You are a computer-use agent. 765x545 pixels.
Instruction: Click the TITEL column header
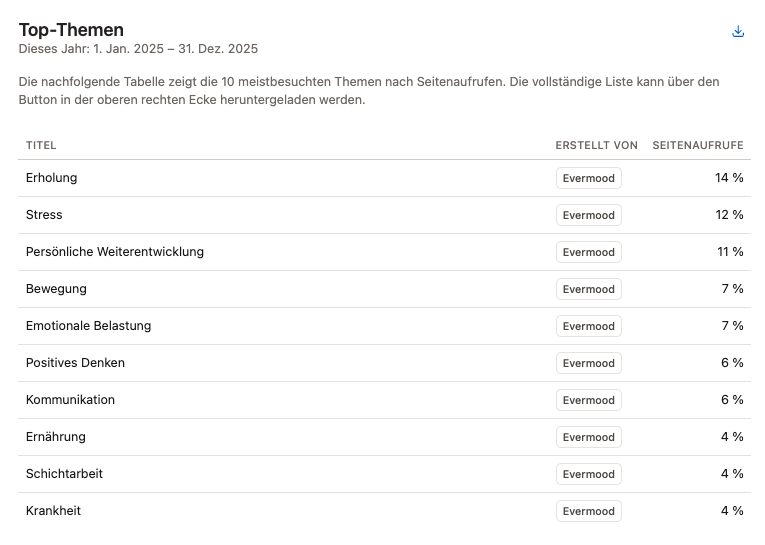[x=41, y=146]
